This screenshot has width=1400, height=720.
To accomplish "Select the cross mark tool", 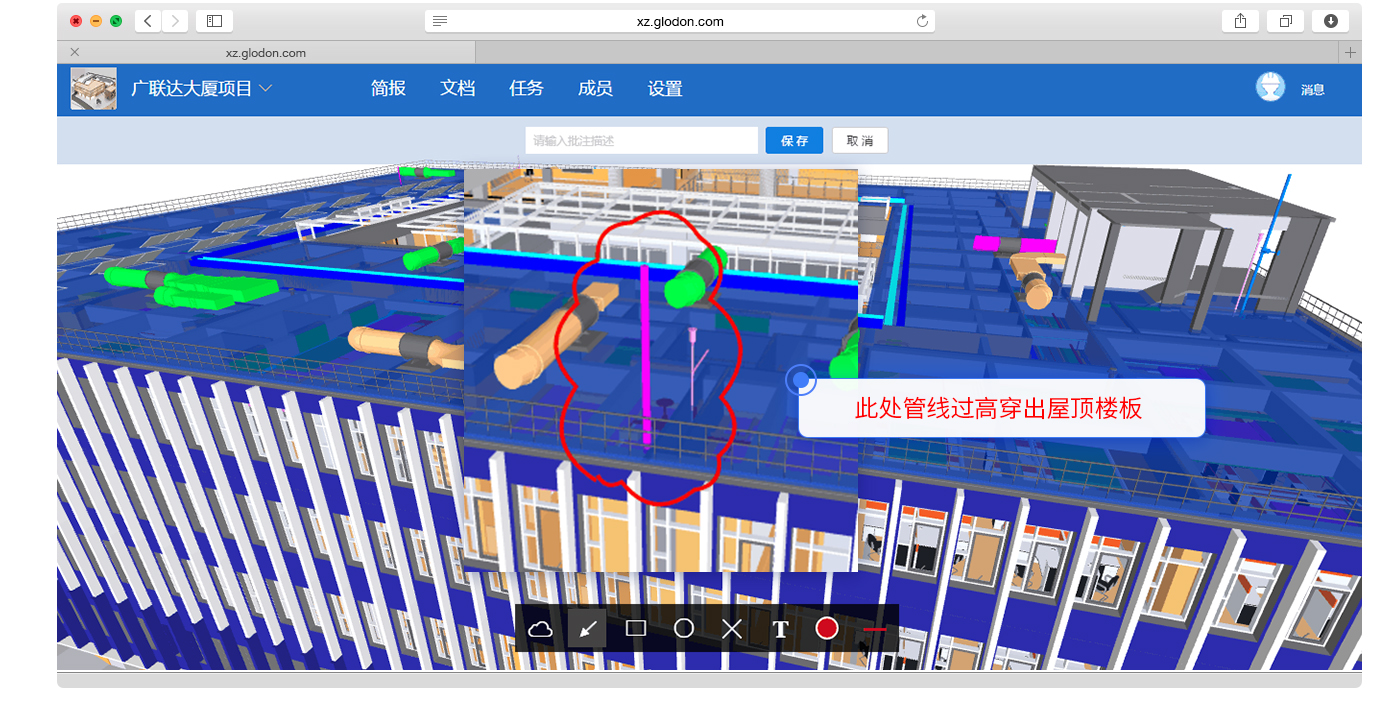I will [x=732, y=629].
